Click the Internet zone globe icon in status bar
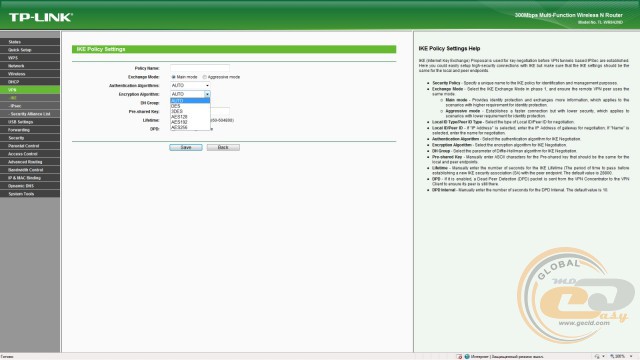Screen dimensions: 640x360 [467, 357]
